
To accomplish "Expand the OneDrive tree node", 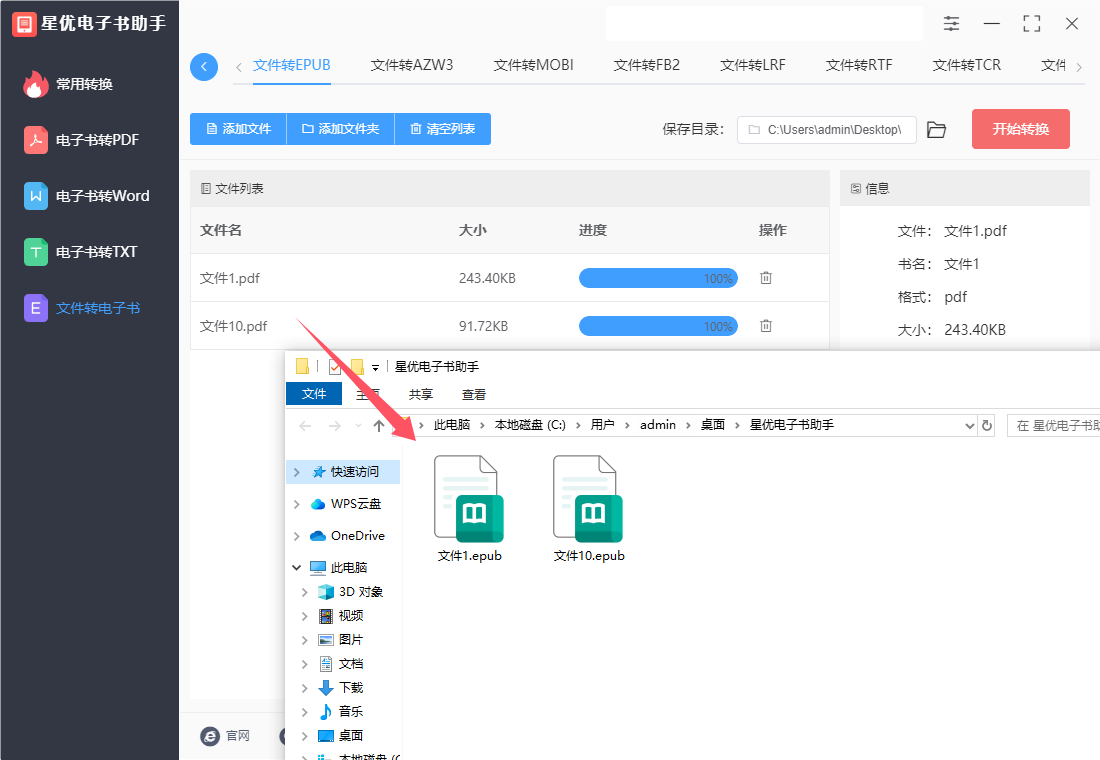I will [x=297, y=536].
